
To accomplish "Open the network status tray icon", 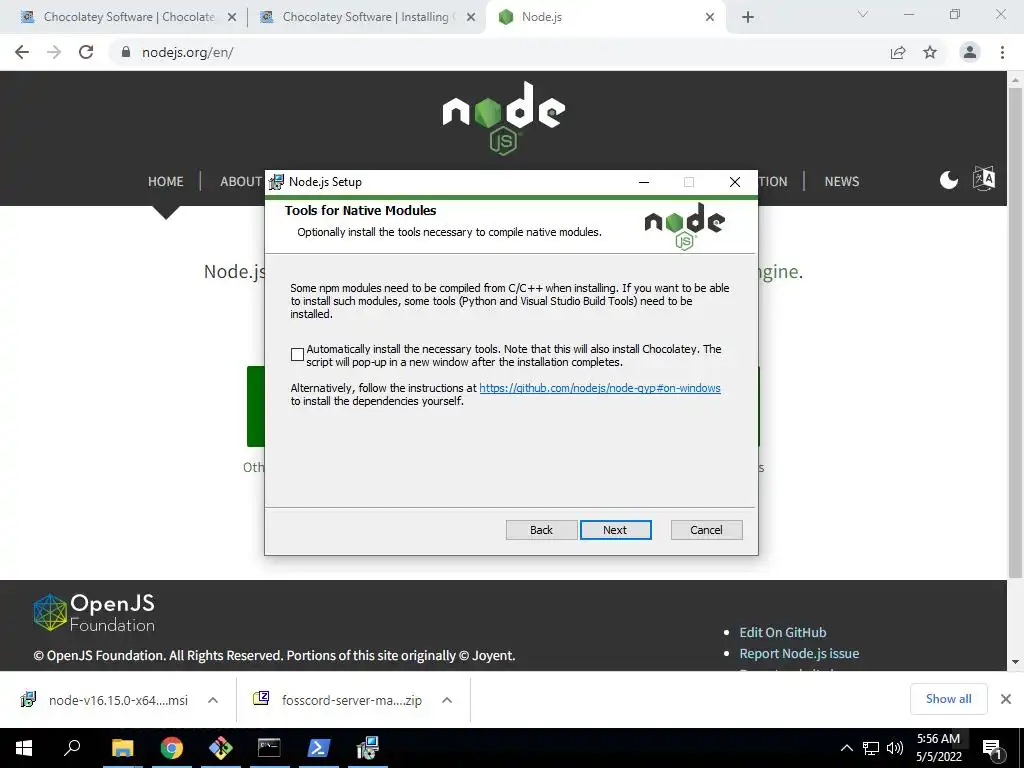I will (x=871, y=748).
